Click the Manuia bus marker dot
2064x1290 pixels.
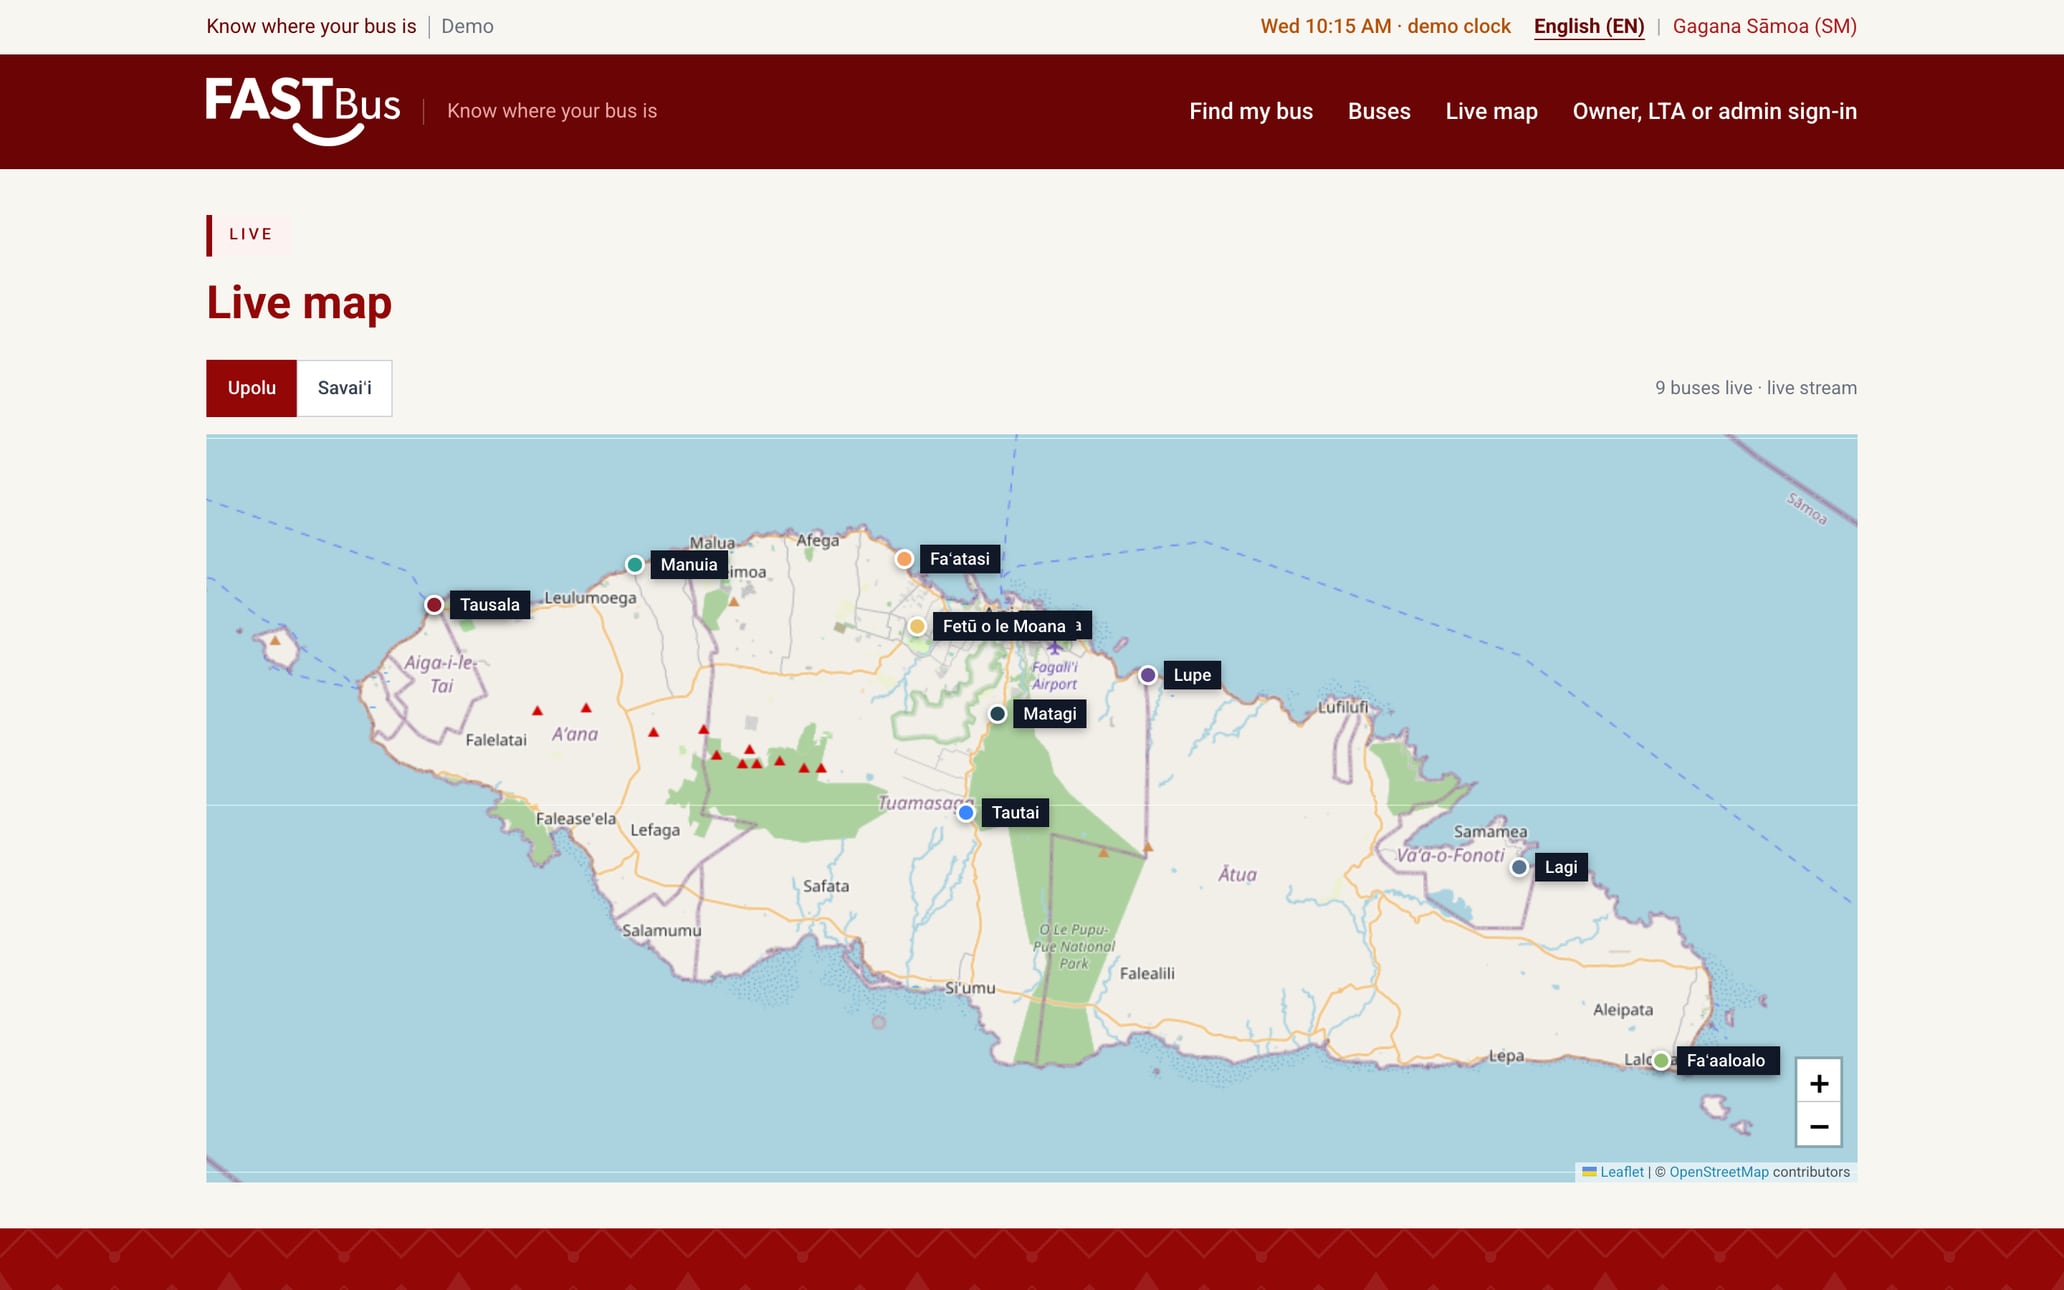pyautogui.click(x=634, y=565)
